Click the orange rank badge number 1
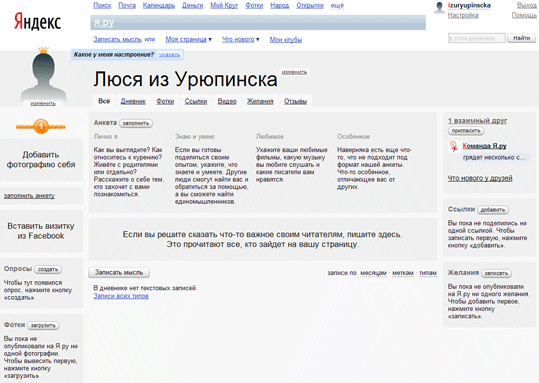Image resolution: width=539 pixels, height=383 pixels. [x=41, y=127]
